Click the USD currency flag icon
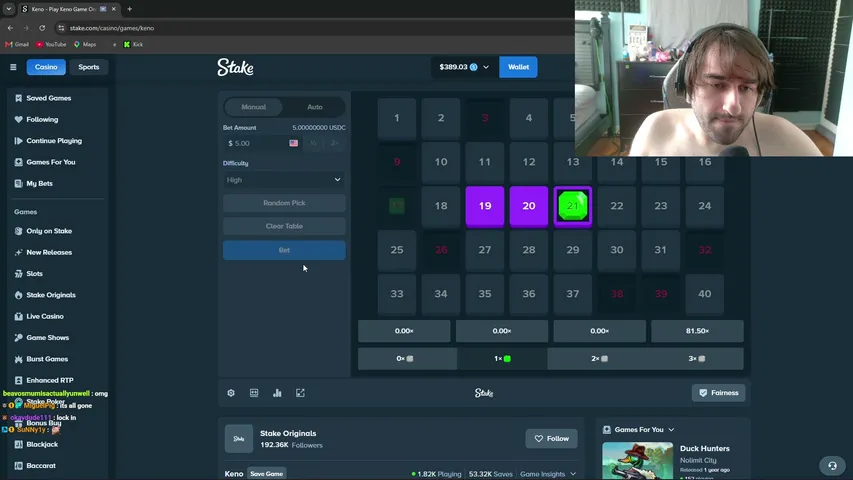 (294, 143)
